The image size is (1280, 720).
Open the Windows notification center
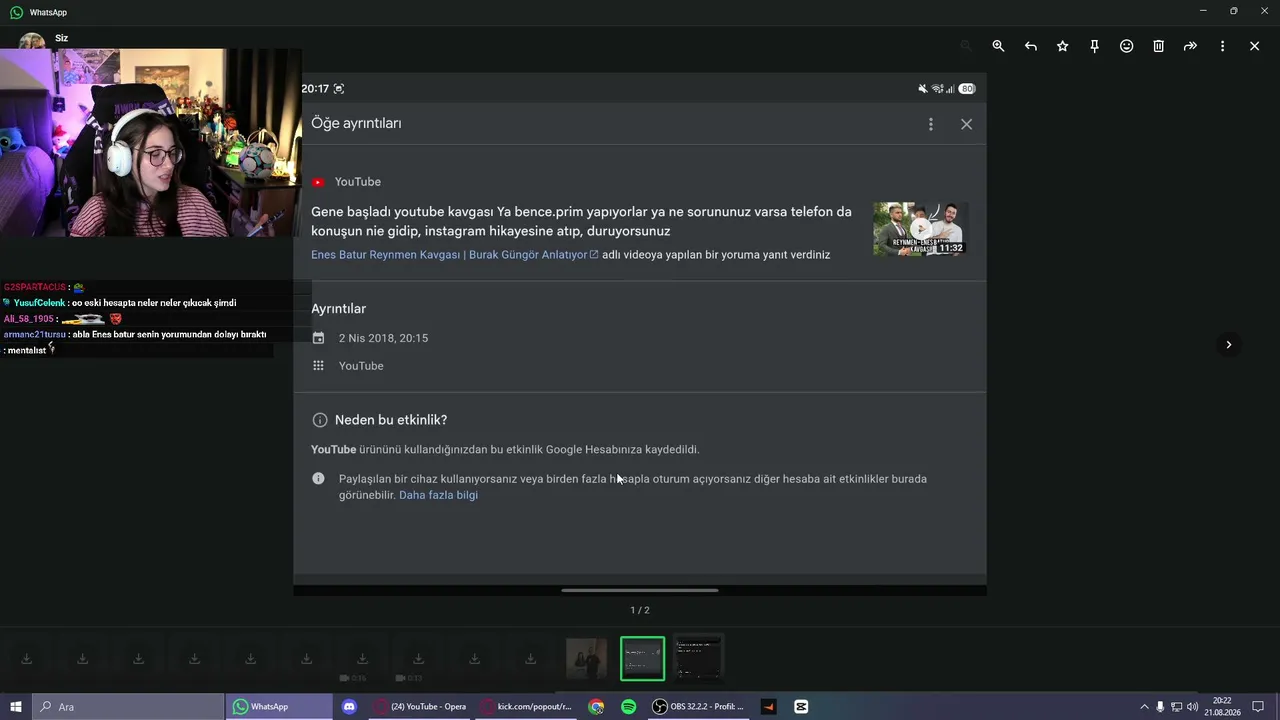point(1258,707)
